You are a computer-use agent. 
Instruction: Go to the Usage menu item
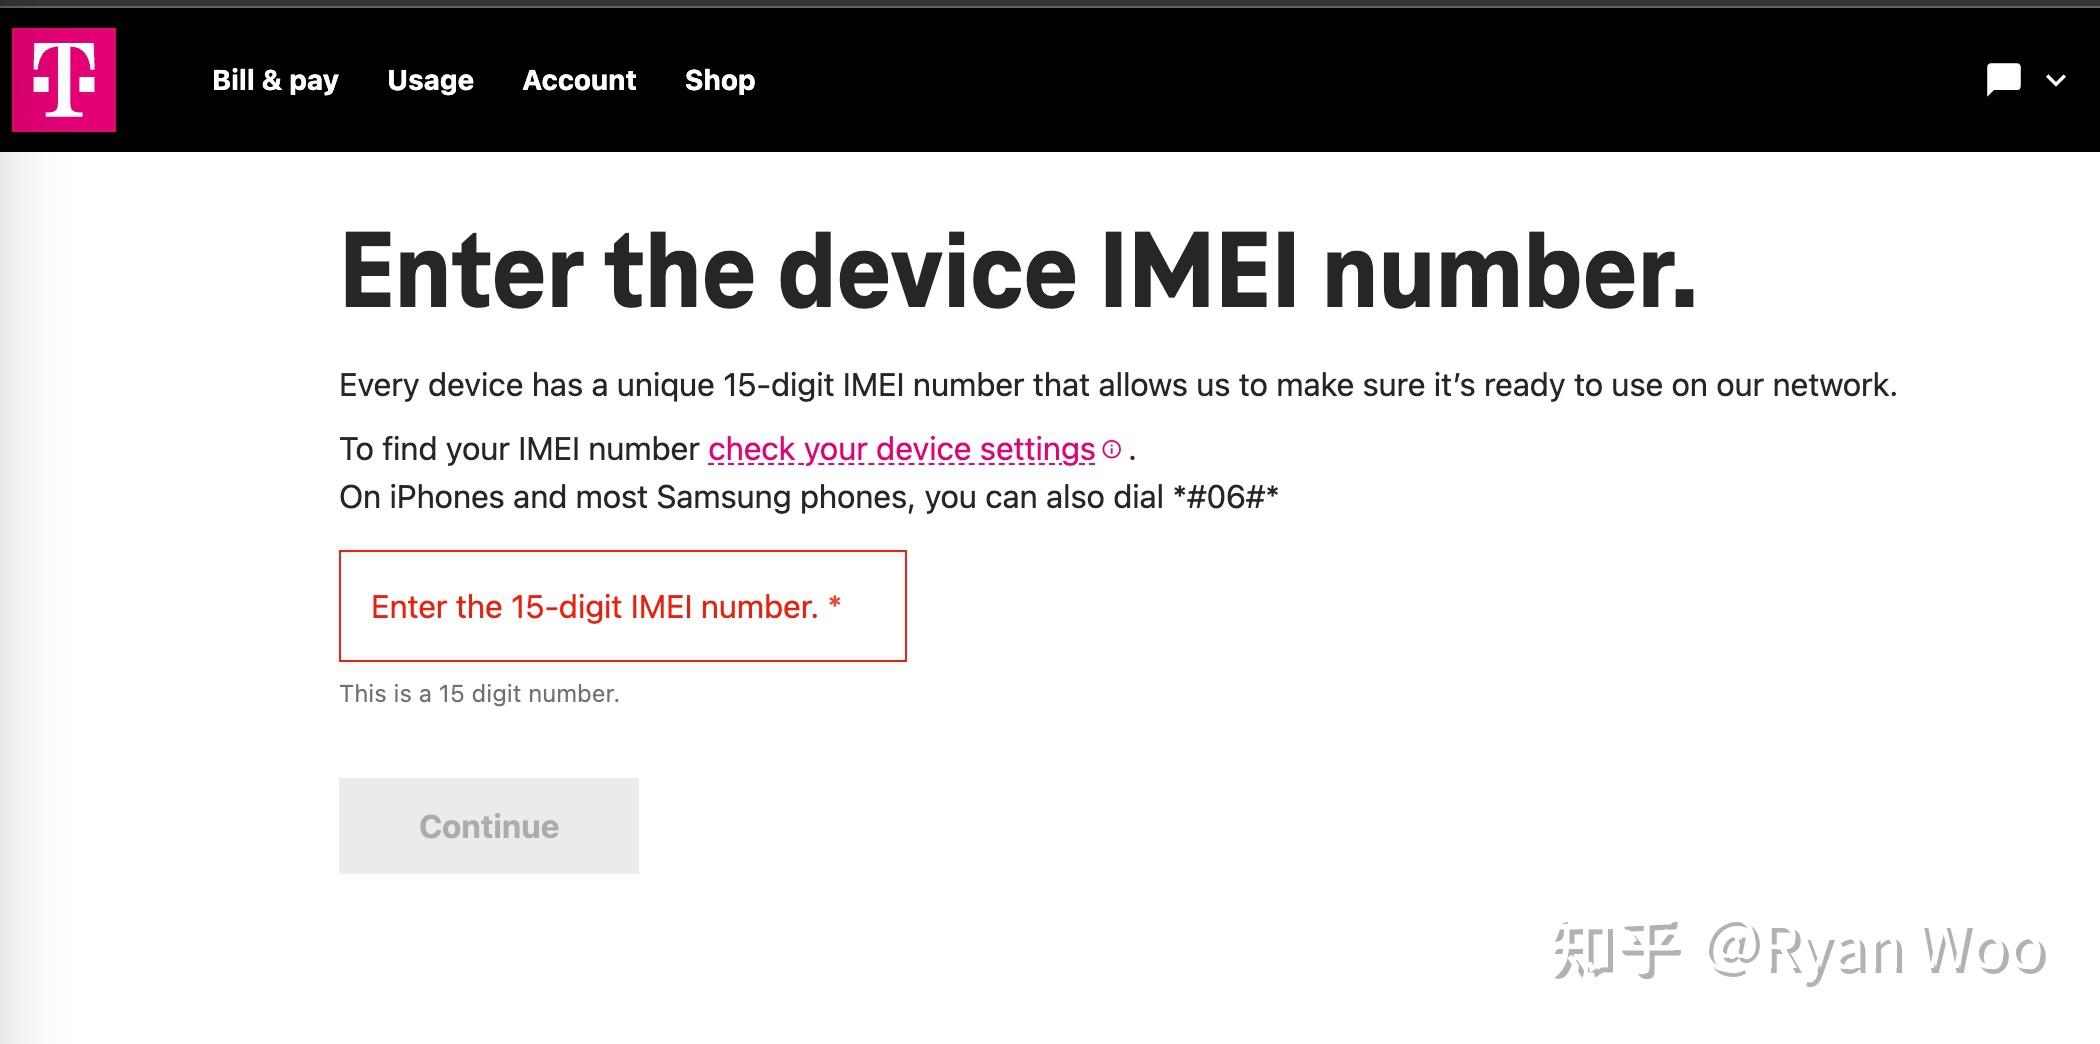[430, 80]
